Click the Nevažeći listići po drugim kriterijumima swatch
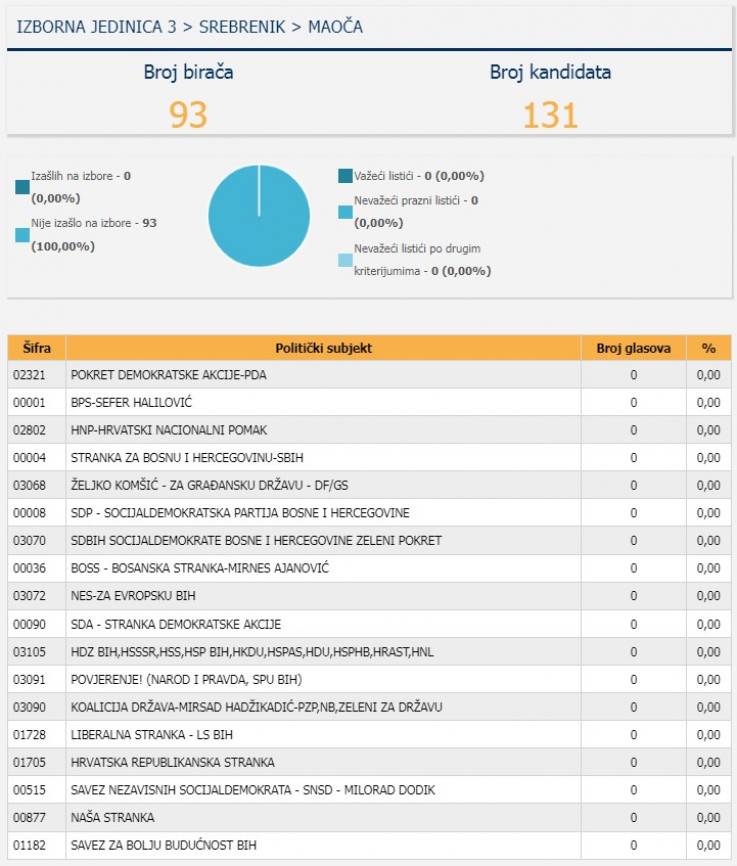 click(x=345, y=260)
